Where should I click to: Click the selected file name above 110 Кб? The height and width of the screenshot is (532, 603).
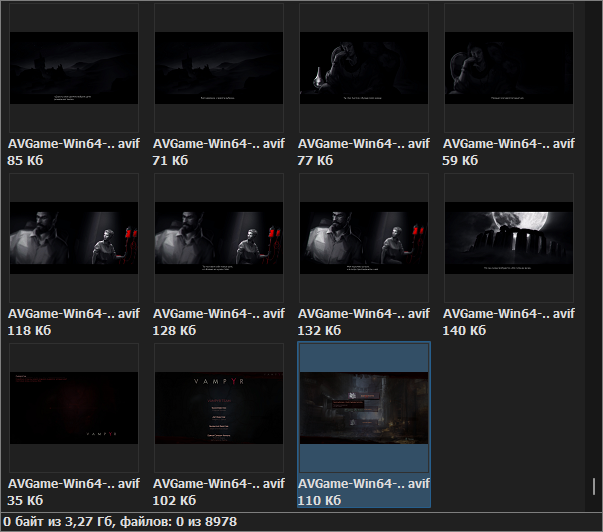[x=364, y=484]
